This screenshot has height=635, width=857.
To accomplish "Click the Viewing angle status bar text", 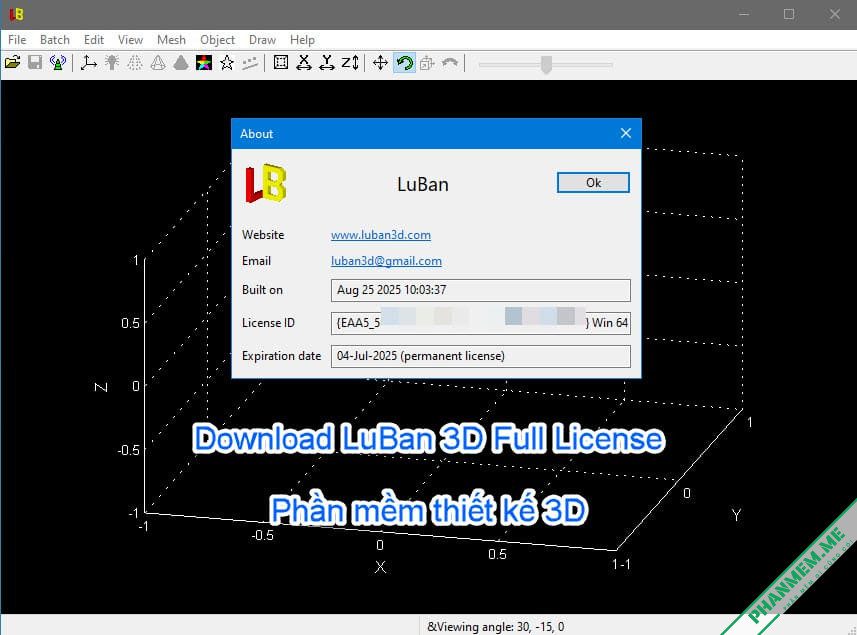I will click(496, 627).
